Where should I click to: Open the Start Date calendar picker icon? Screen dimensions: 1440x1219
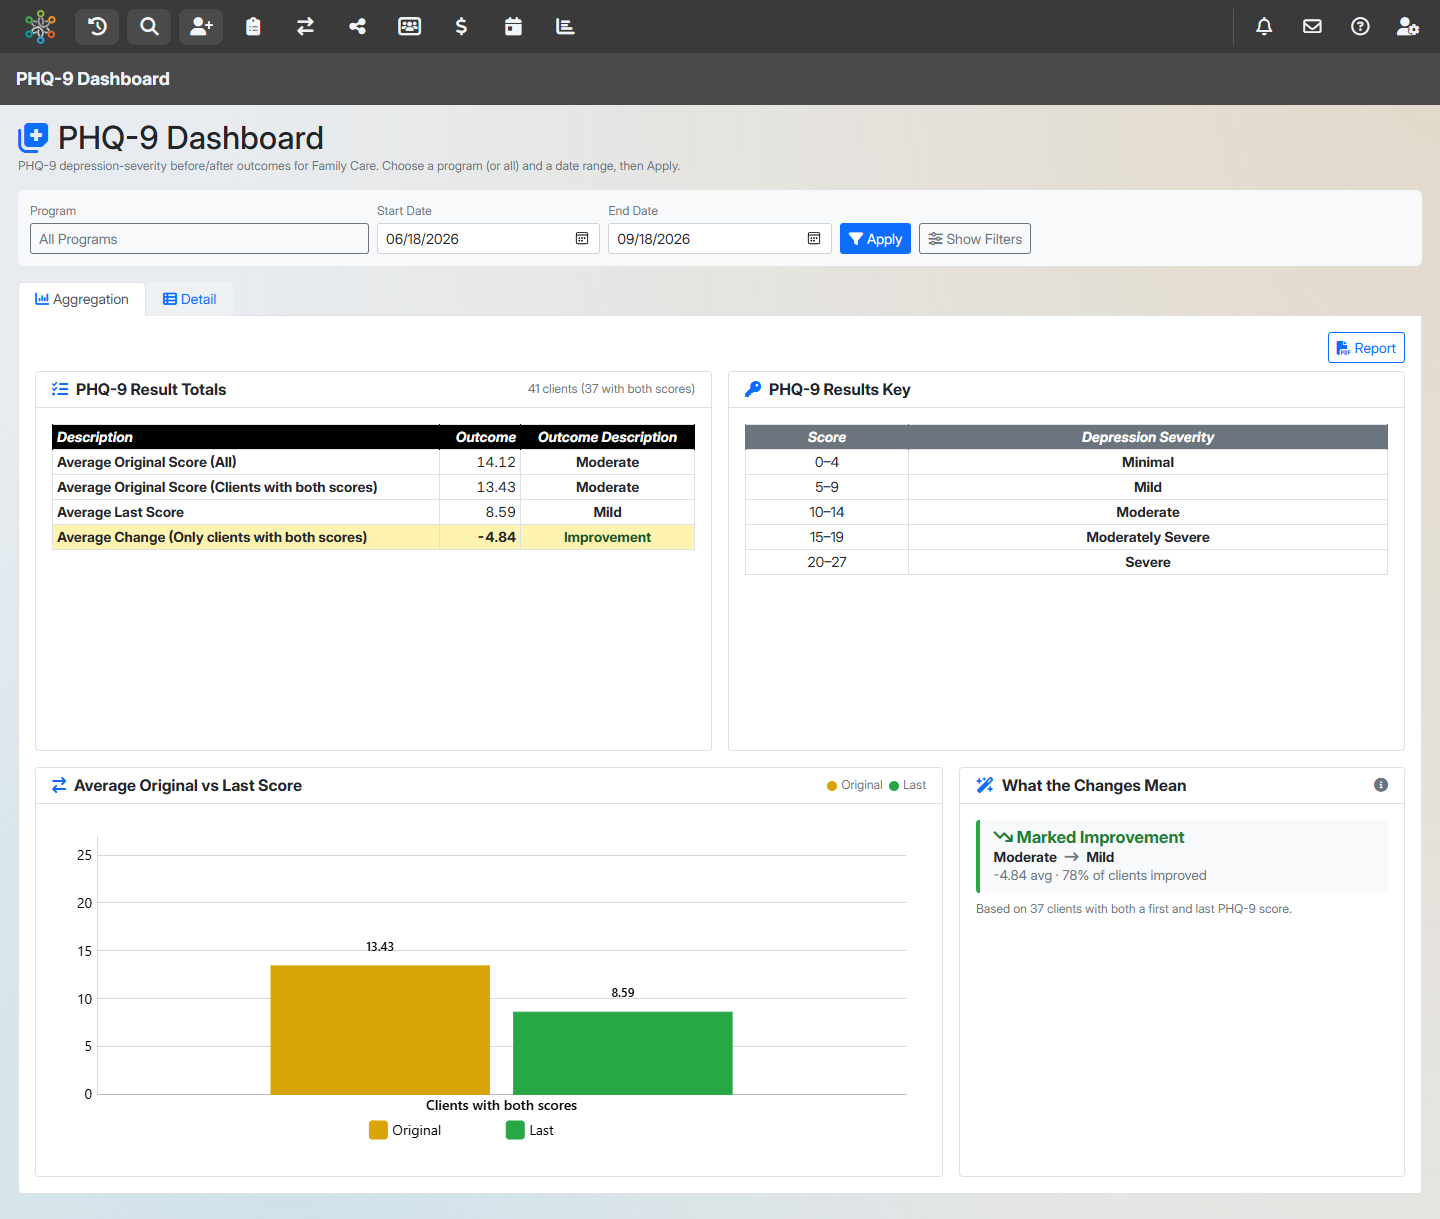582,238
